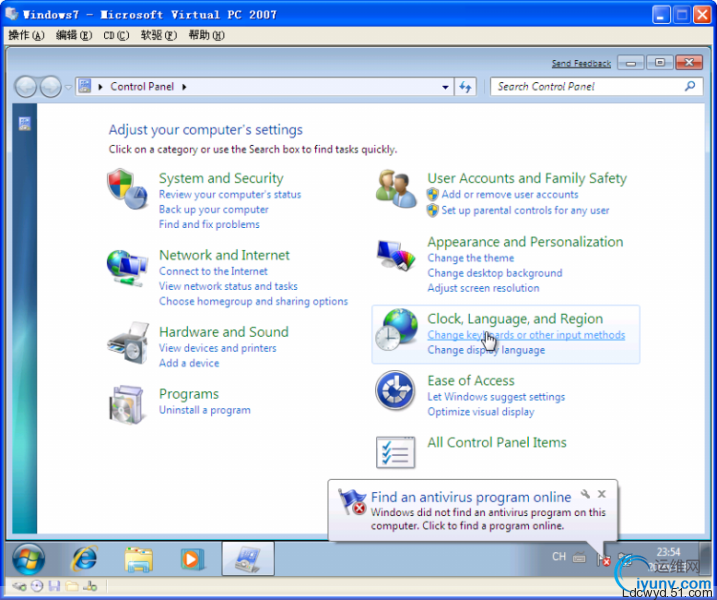
Task: Open Choose homegroup and sharing options
Action: [253, 301]
